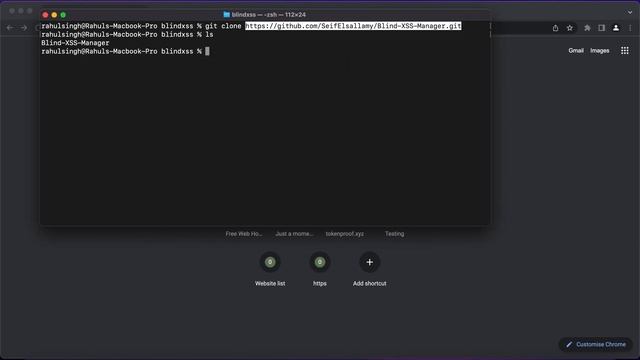The height and width of the screenshot is (360, 640).
Task: Open Chrome profile avatar icon
Action: tap(616, 28)
